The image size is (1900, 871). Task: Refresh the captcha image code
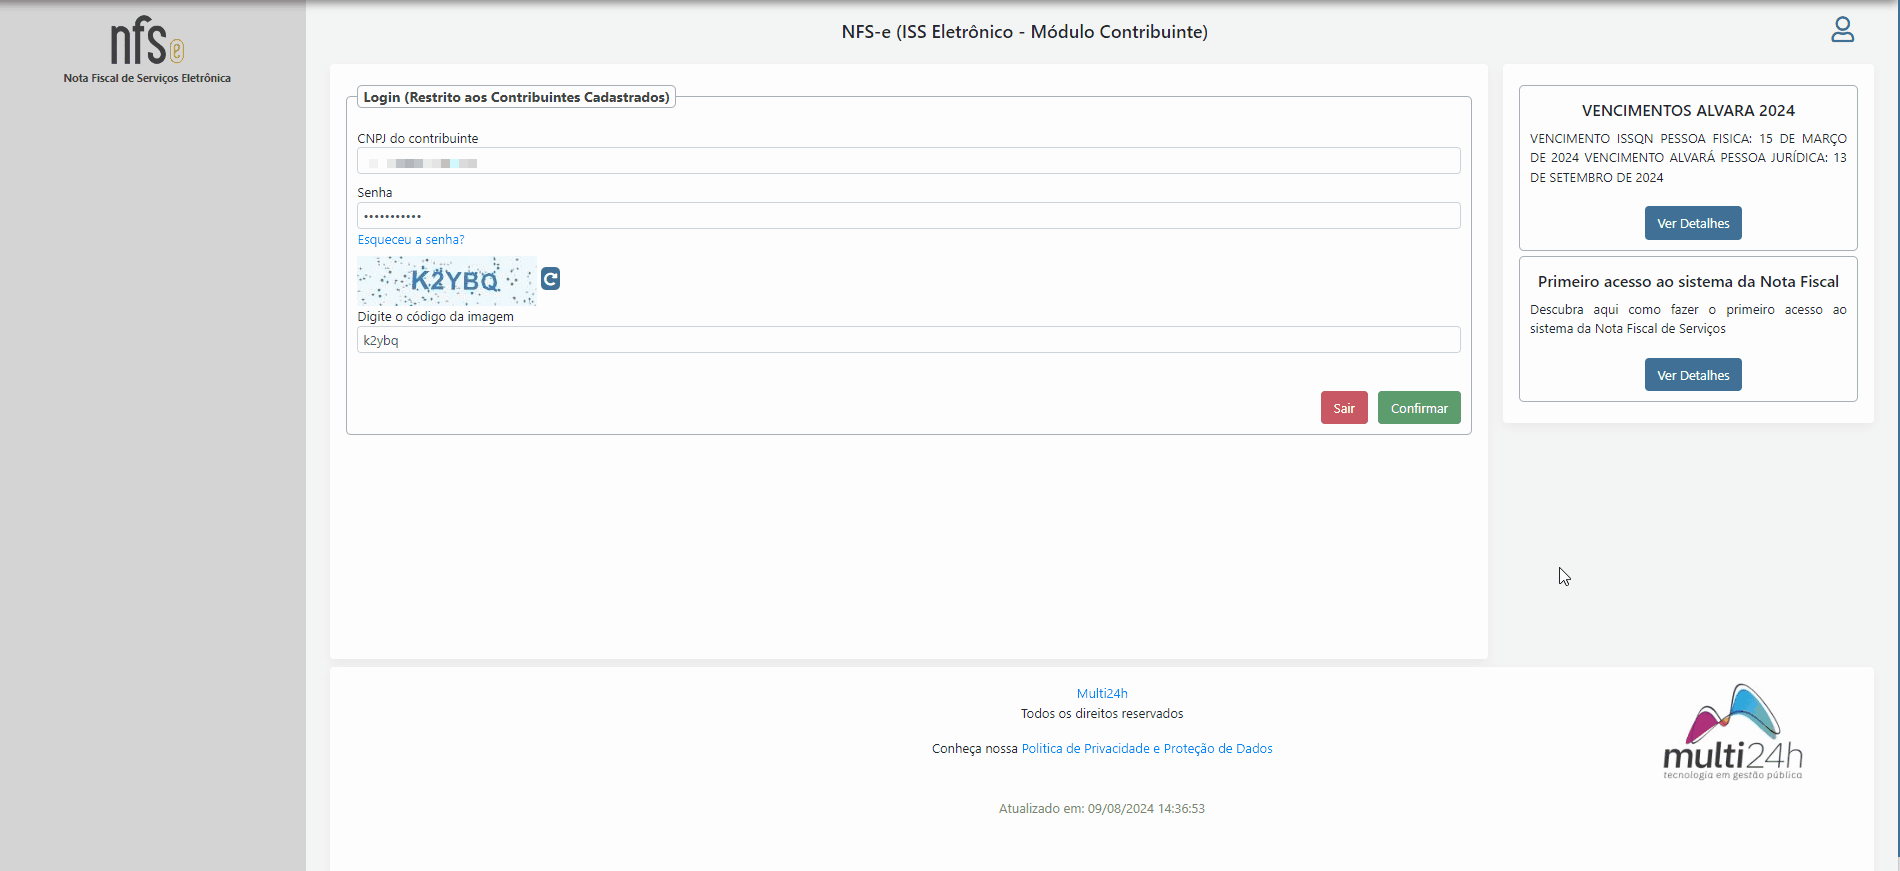click(x=550, y=279)
